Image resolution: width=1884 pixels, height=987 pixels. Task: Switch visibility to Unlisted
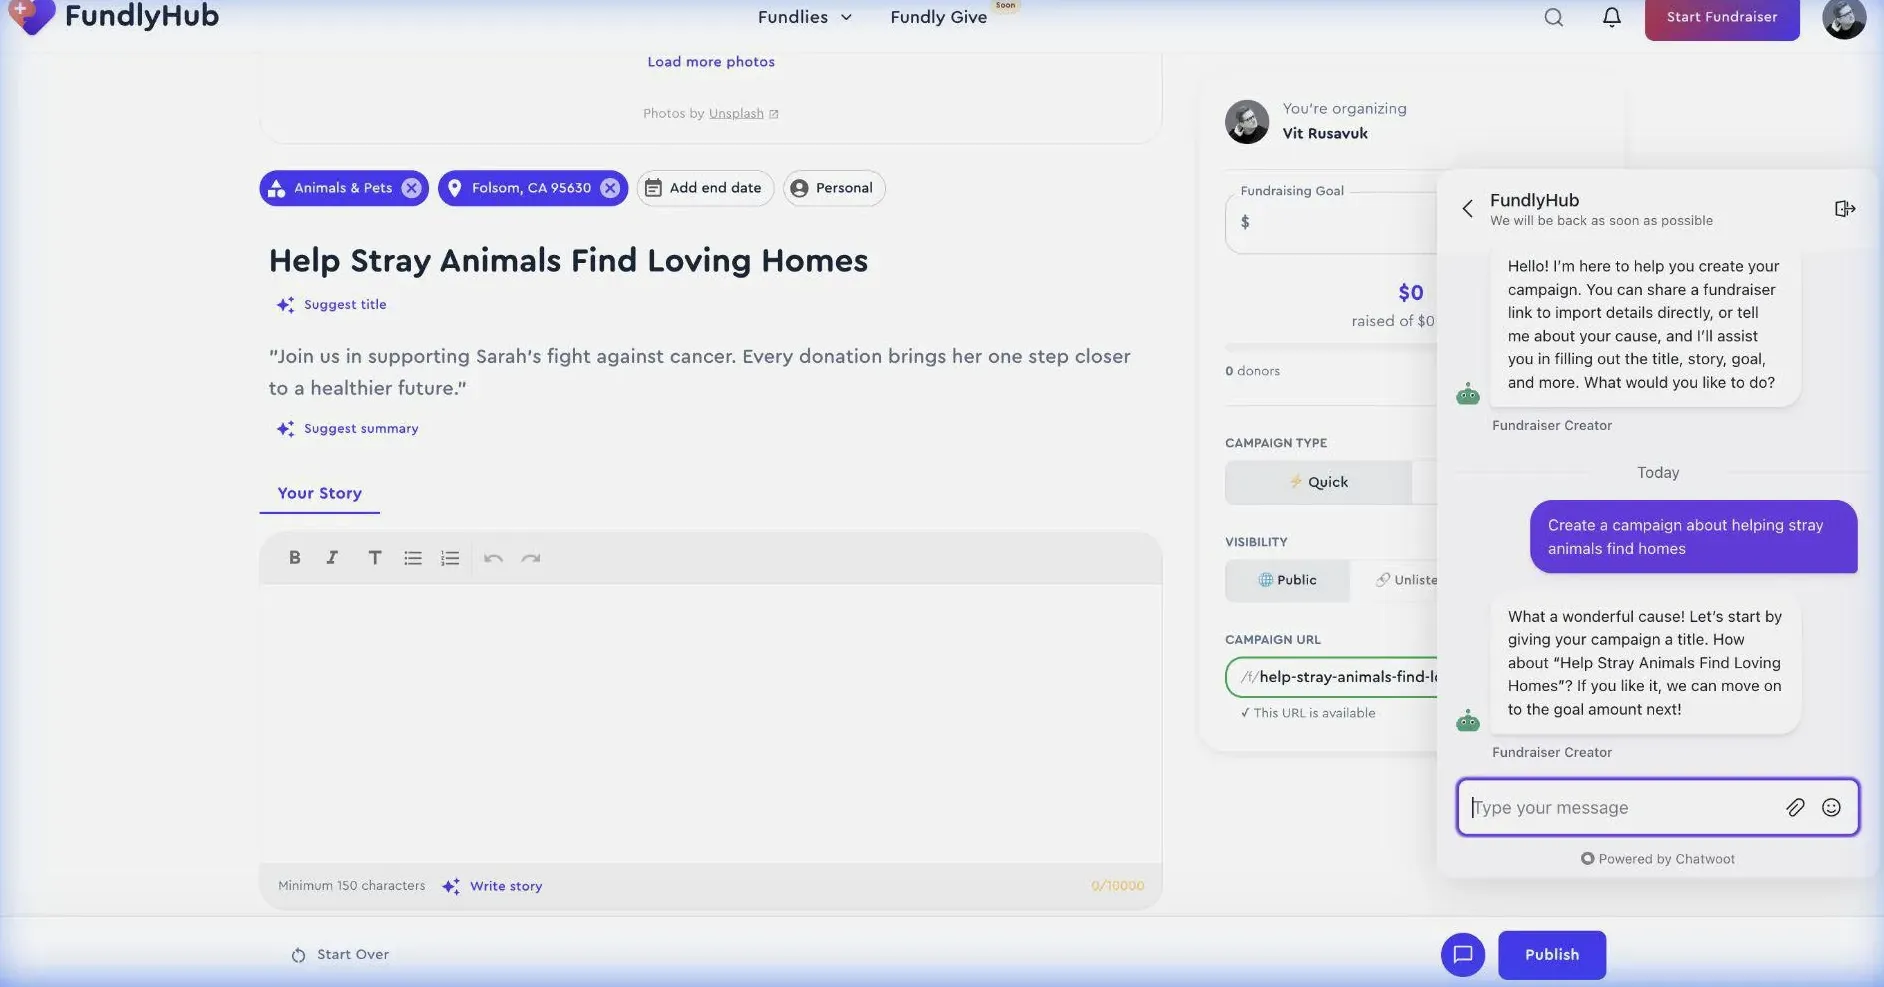[x=1405, y=580]
